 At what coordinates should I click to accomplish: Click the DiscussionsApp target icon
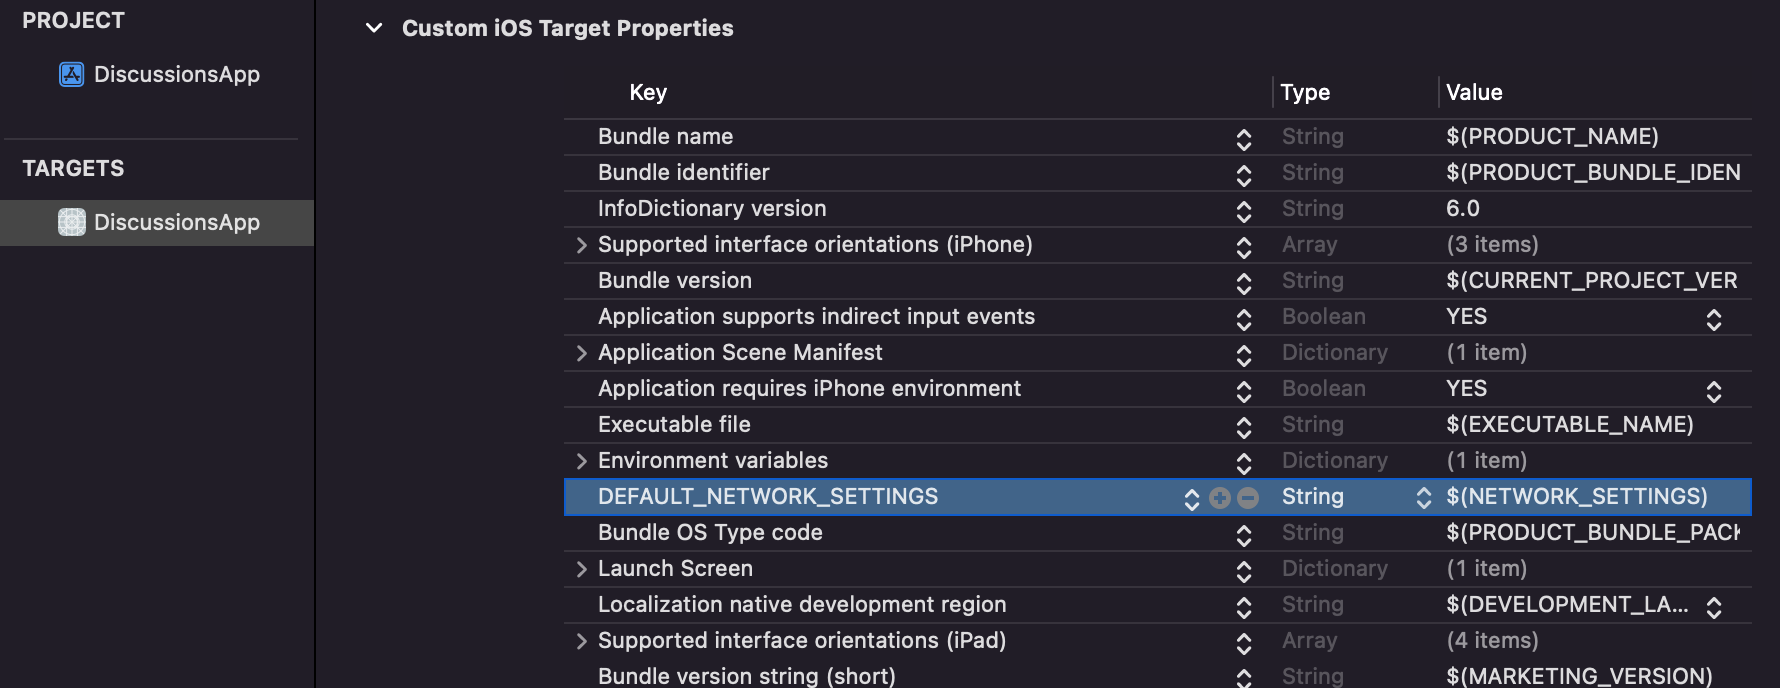[71, 222]
